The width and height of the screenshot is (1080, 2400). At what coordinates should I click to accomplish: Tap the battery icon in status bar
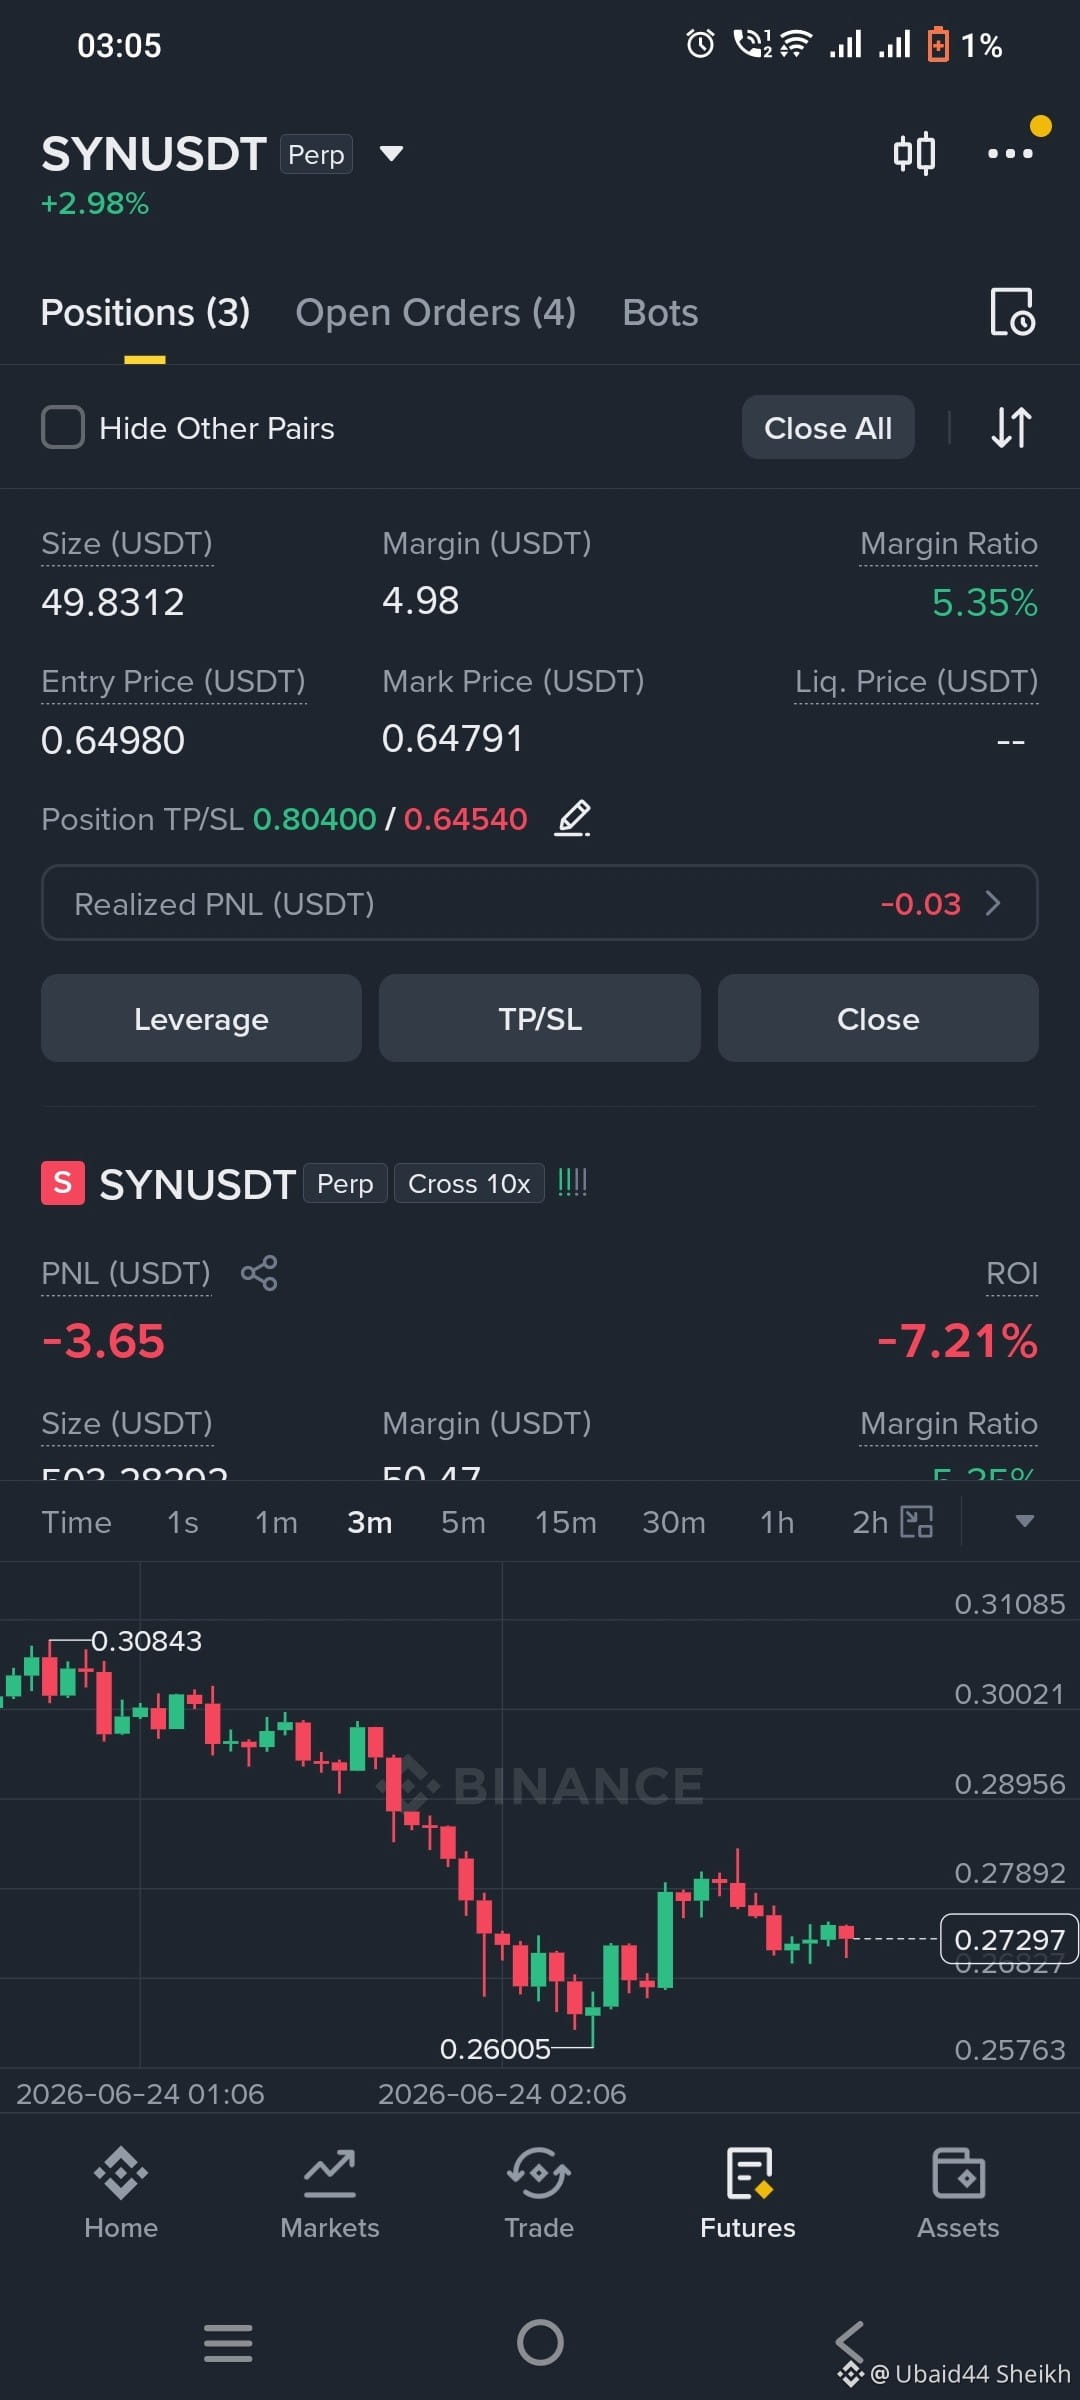[x=938, y=44]
